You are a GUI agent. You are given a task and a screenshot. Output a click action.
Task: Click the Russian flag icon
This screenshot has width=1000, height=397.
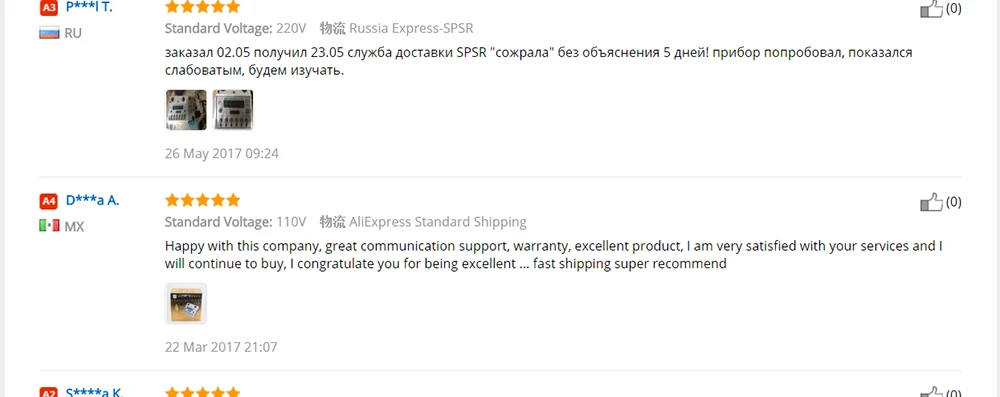click(x=49, y=33)
